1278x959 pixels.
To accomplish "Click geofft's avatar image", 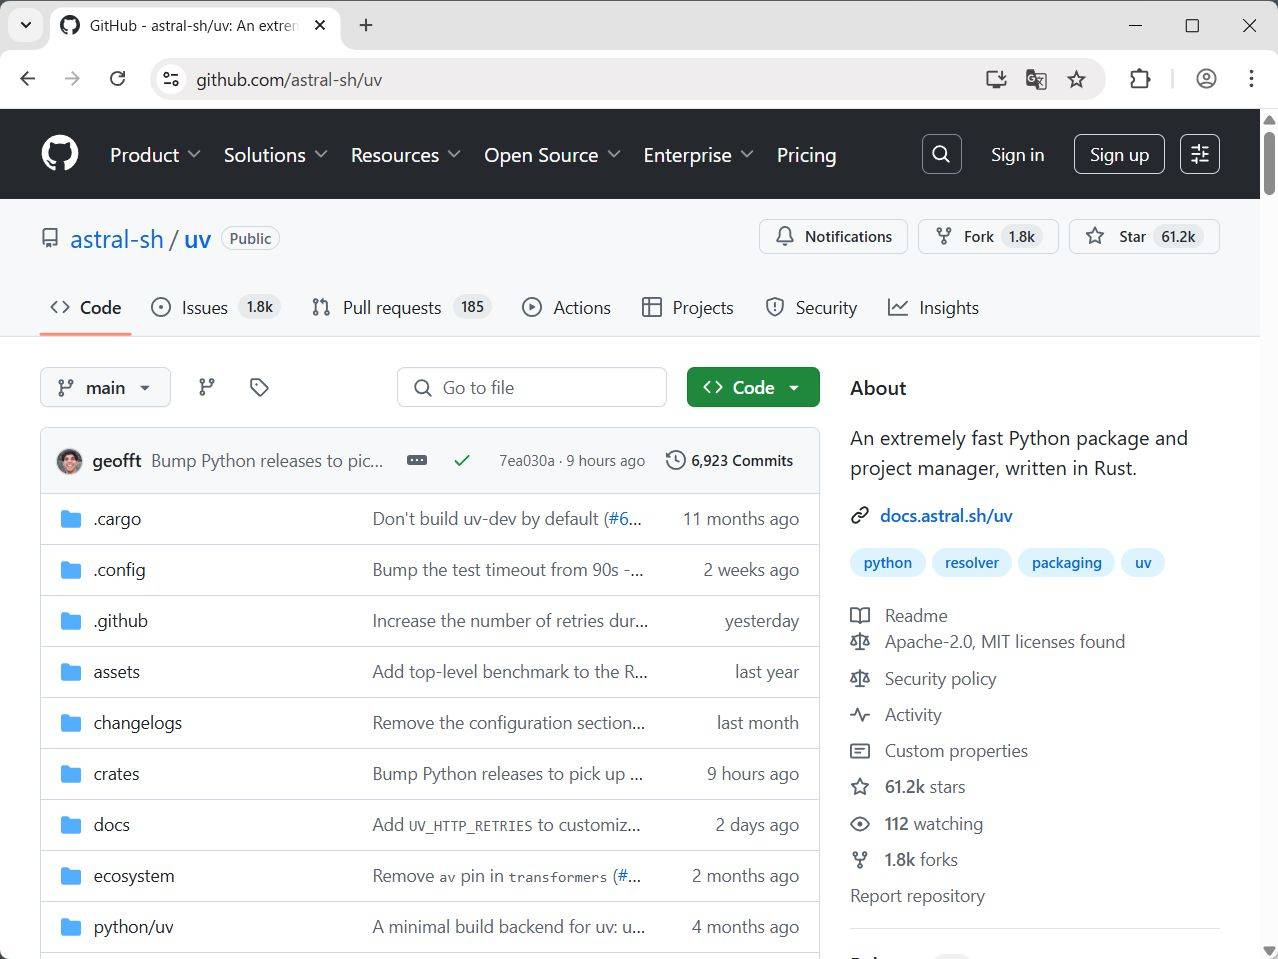I will [69, 460].
